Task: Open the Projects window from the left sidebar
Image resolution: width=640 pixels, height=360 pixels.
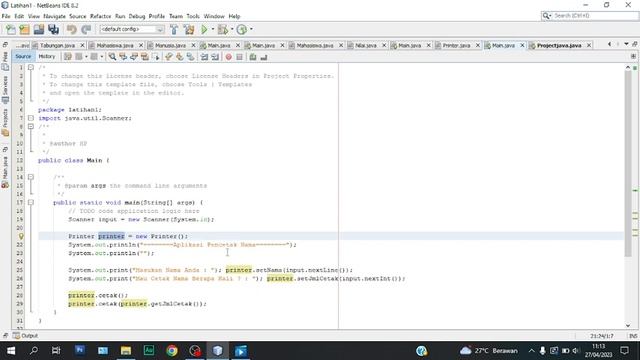Action: pos(5,122)
